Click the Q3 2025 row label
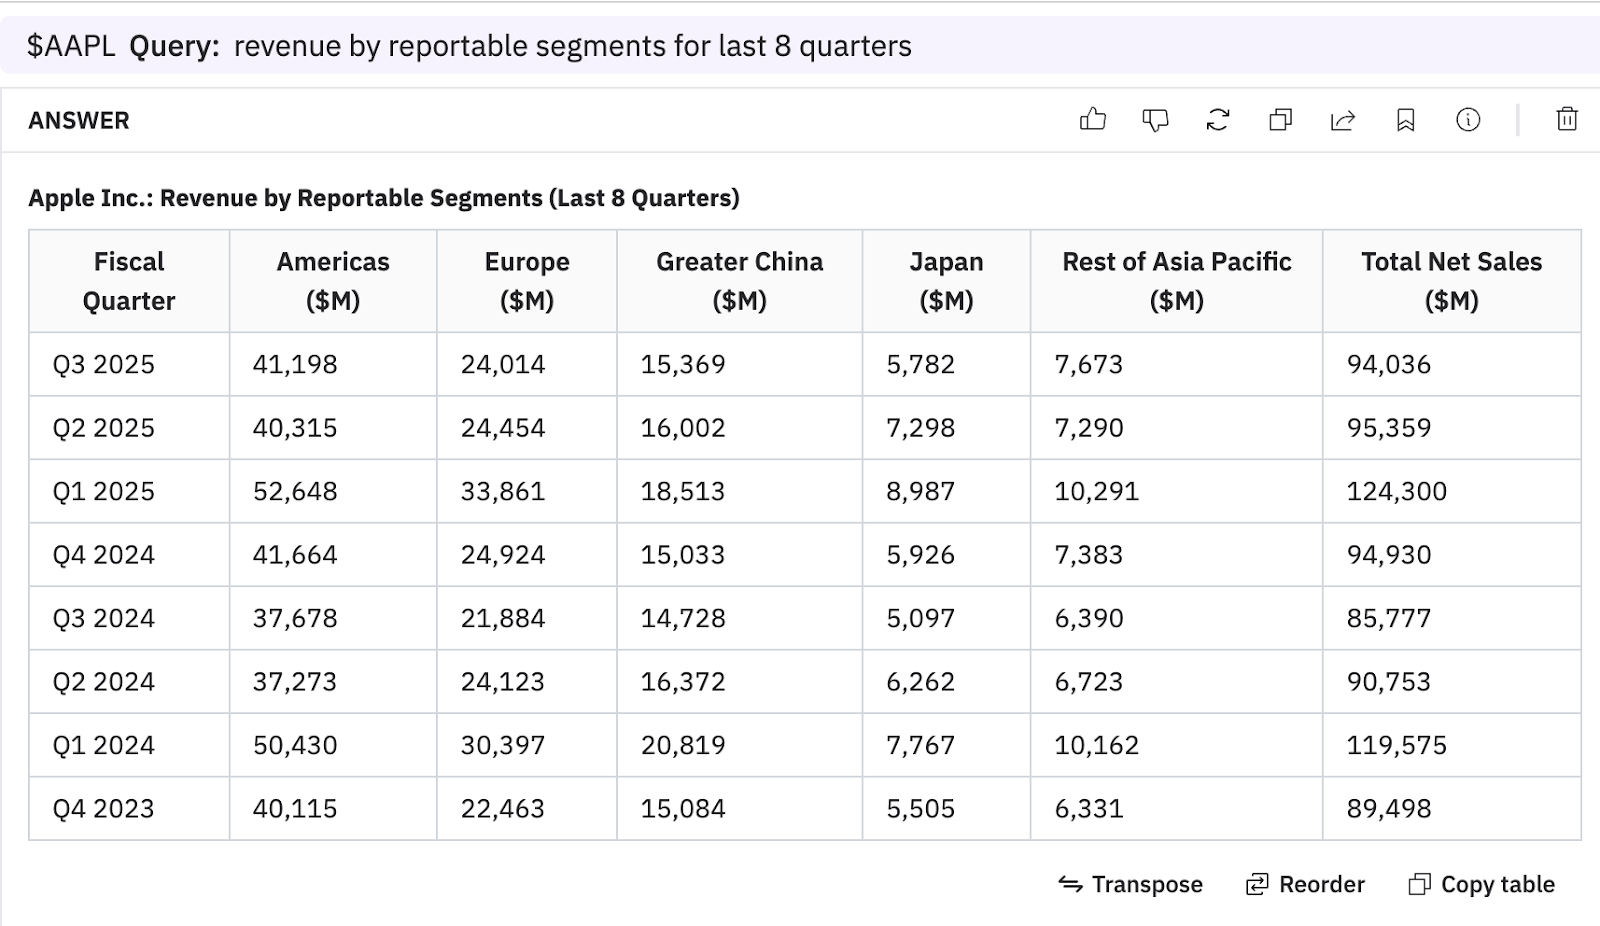 104,364
